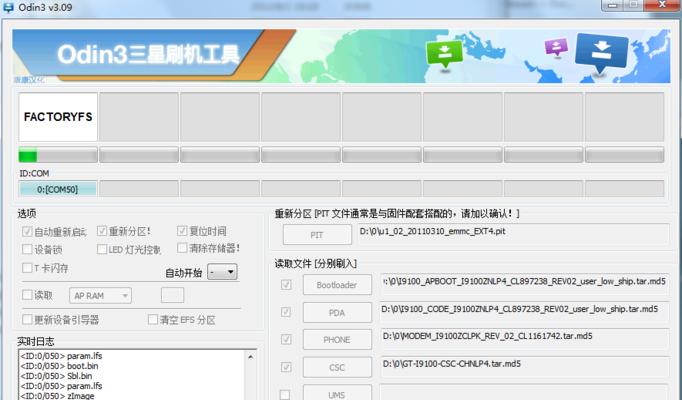The image size is (682, 400).
Task: Enable the UMS file checkbox
Action: (285, 394)
